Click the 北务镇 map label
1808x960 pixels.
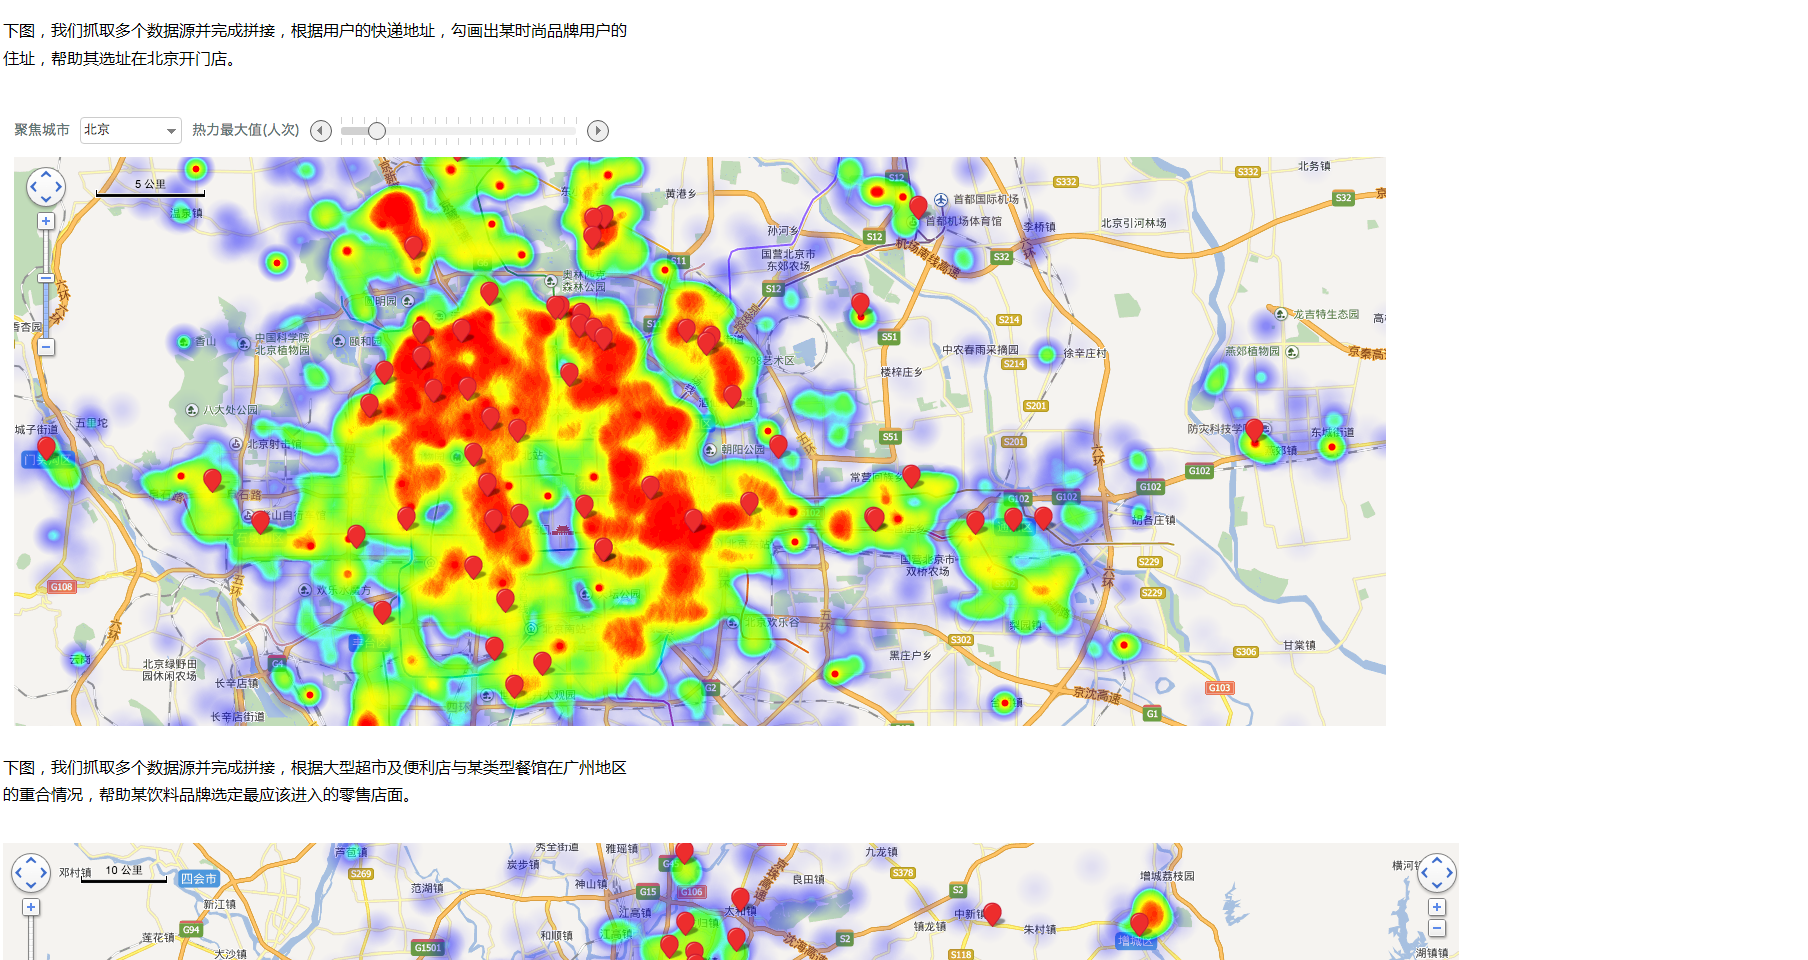(x=1314, y=166)
